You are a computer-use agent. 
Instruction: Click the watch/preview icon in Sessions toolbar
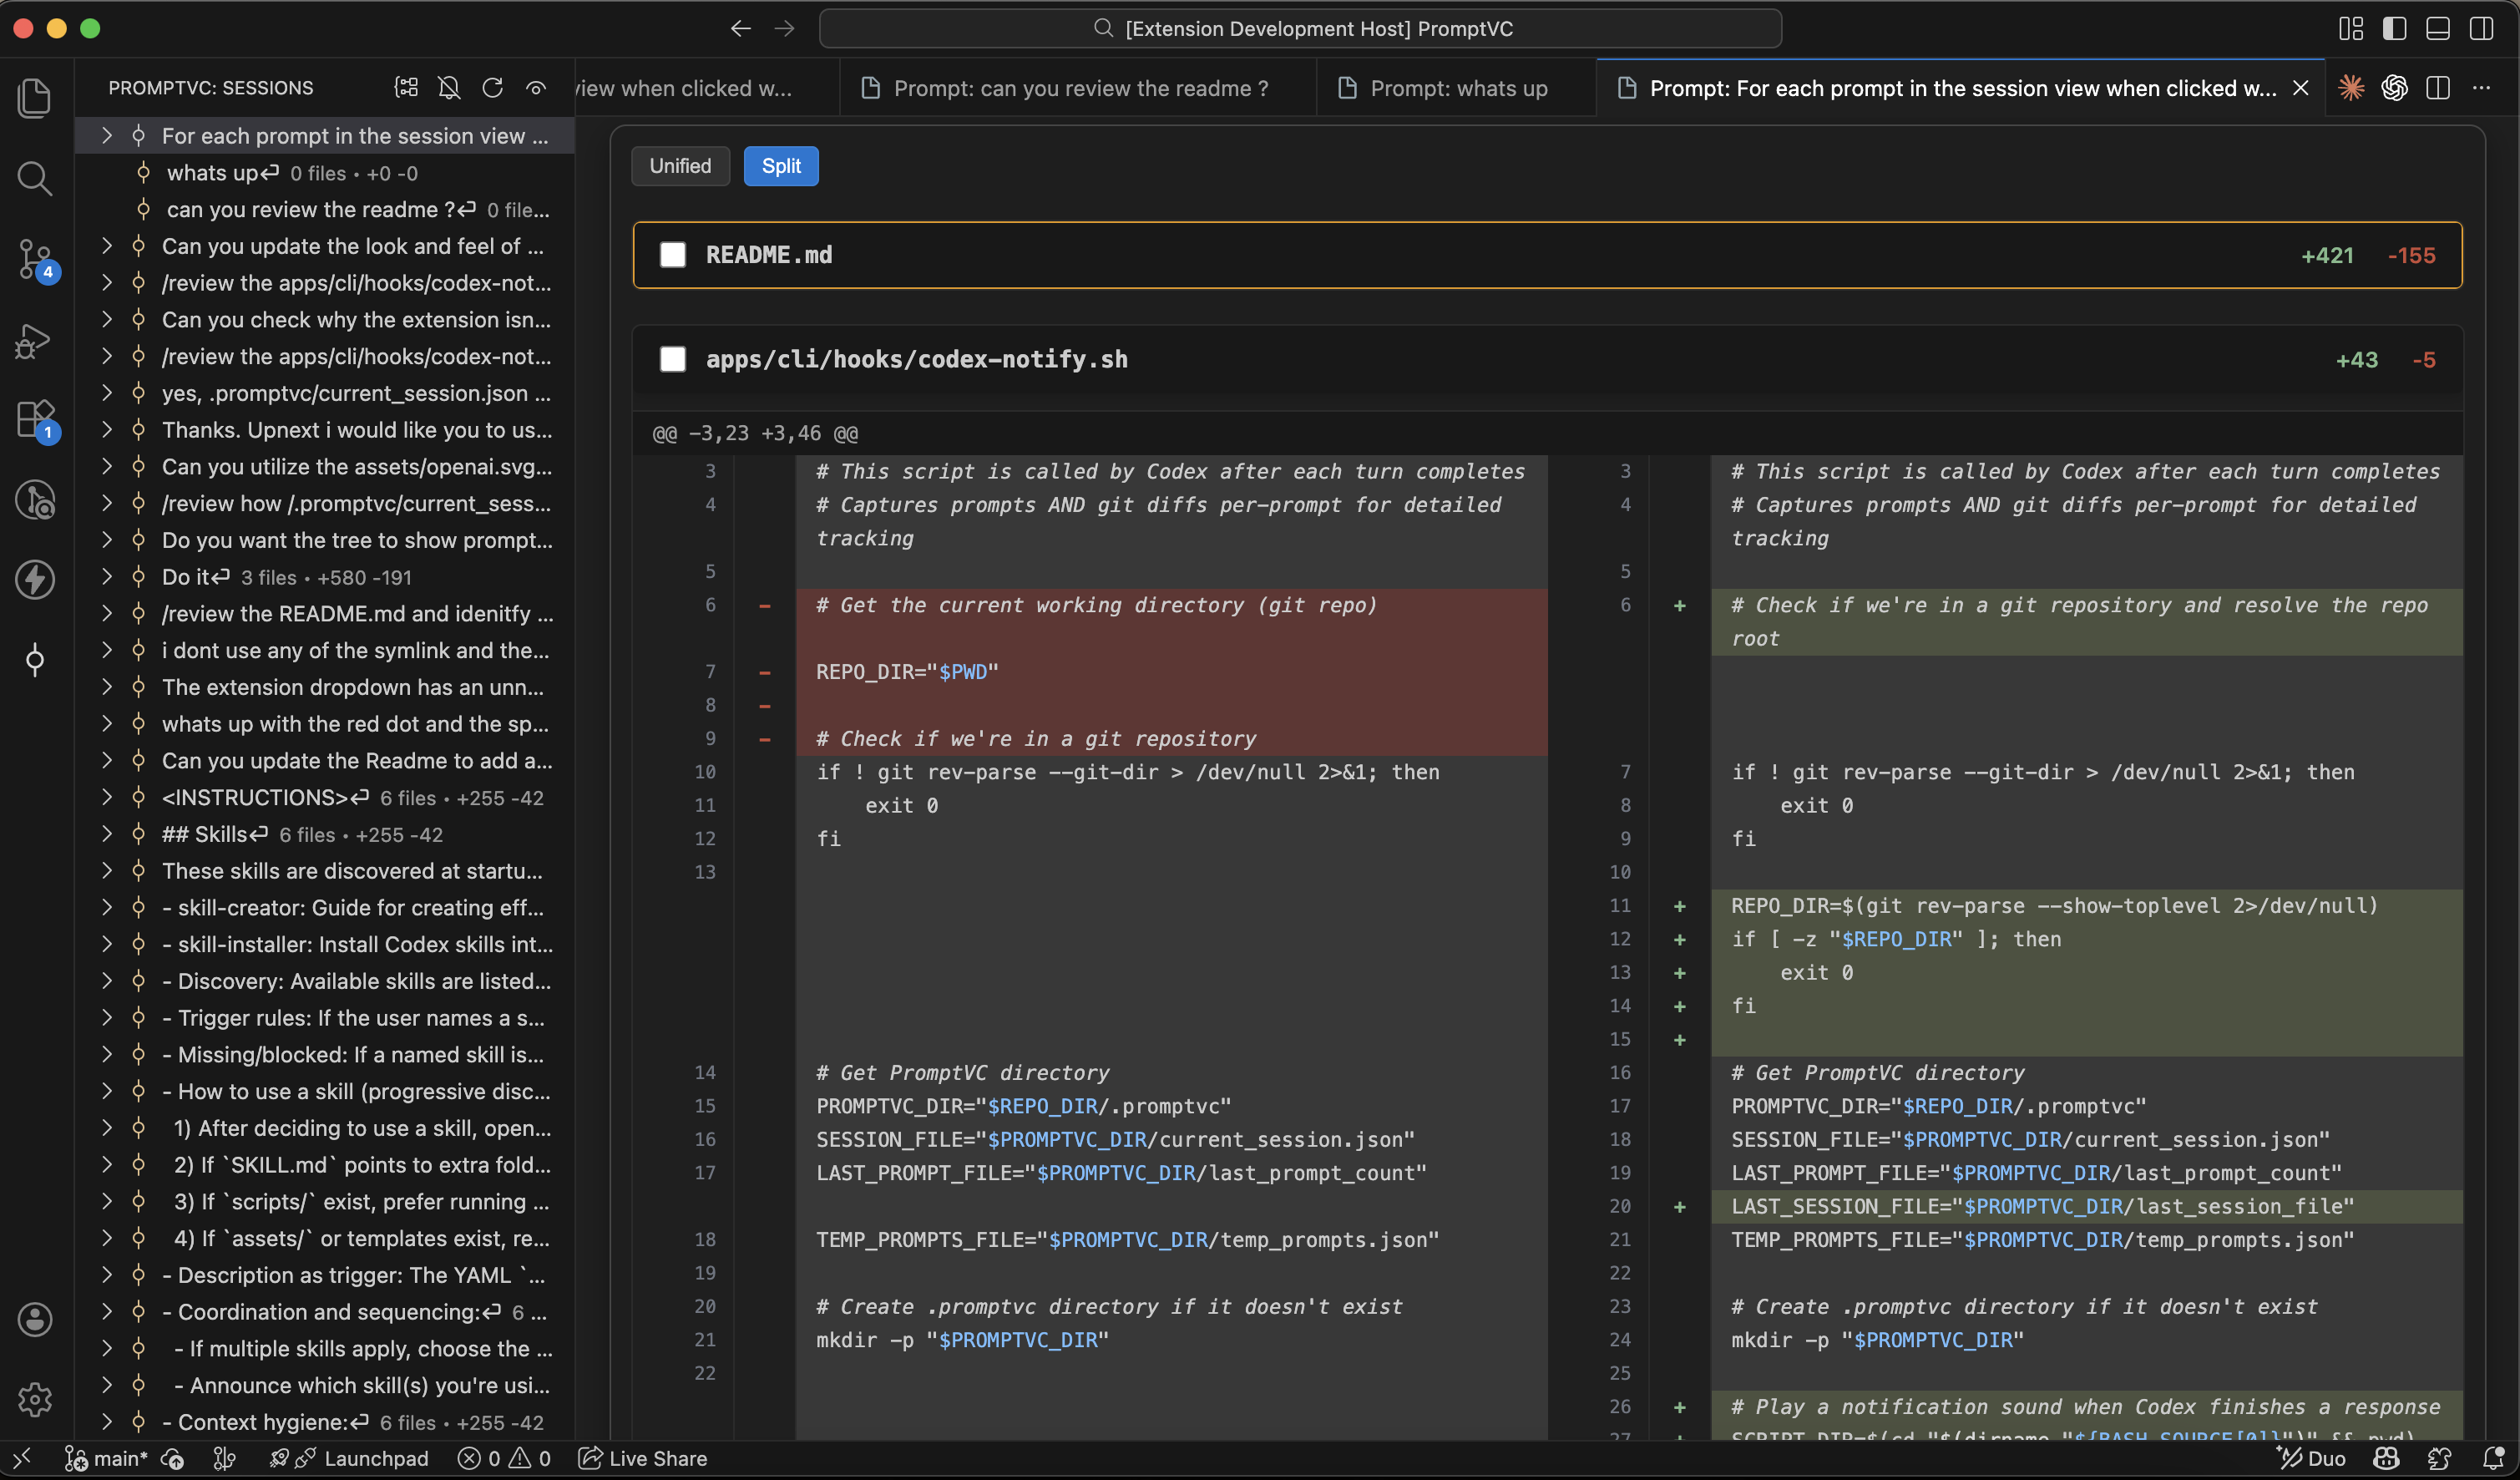coord(536,89)
